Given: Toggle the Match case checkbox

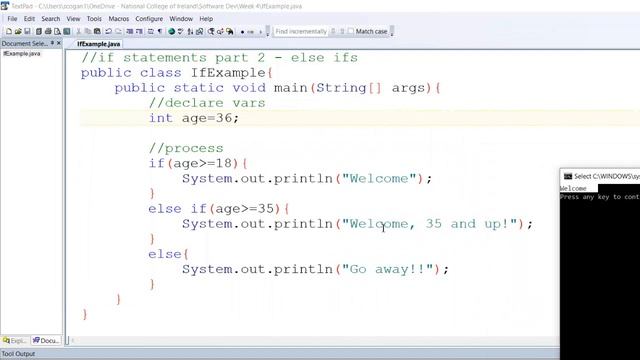Looking at the screenshot, I should [x=351, y=31].
